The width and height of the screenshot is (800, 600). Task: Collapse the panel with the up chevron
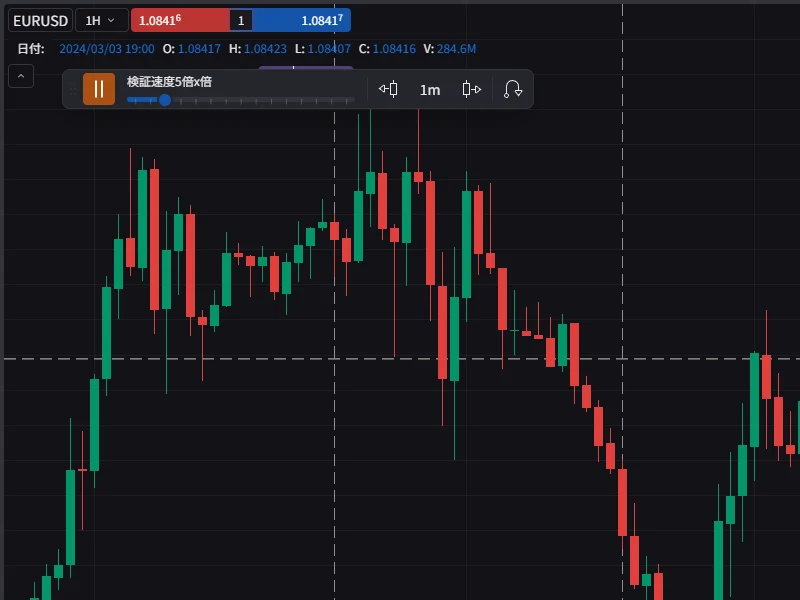coord(21,76)
